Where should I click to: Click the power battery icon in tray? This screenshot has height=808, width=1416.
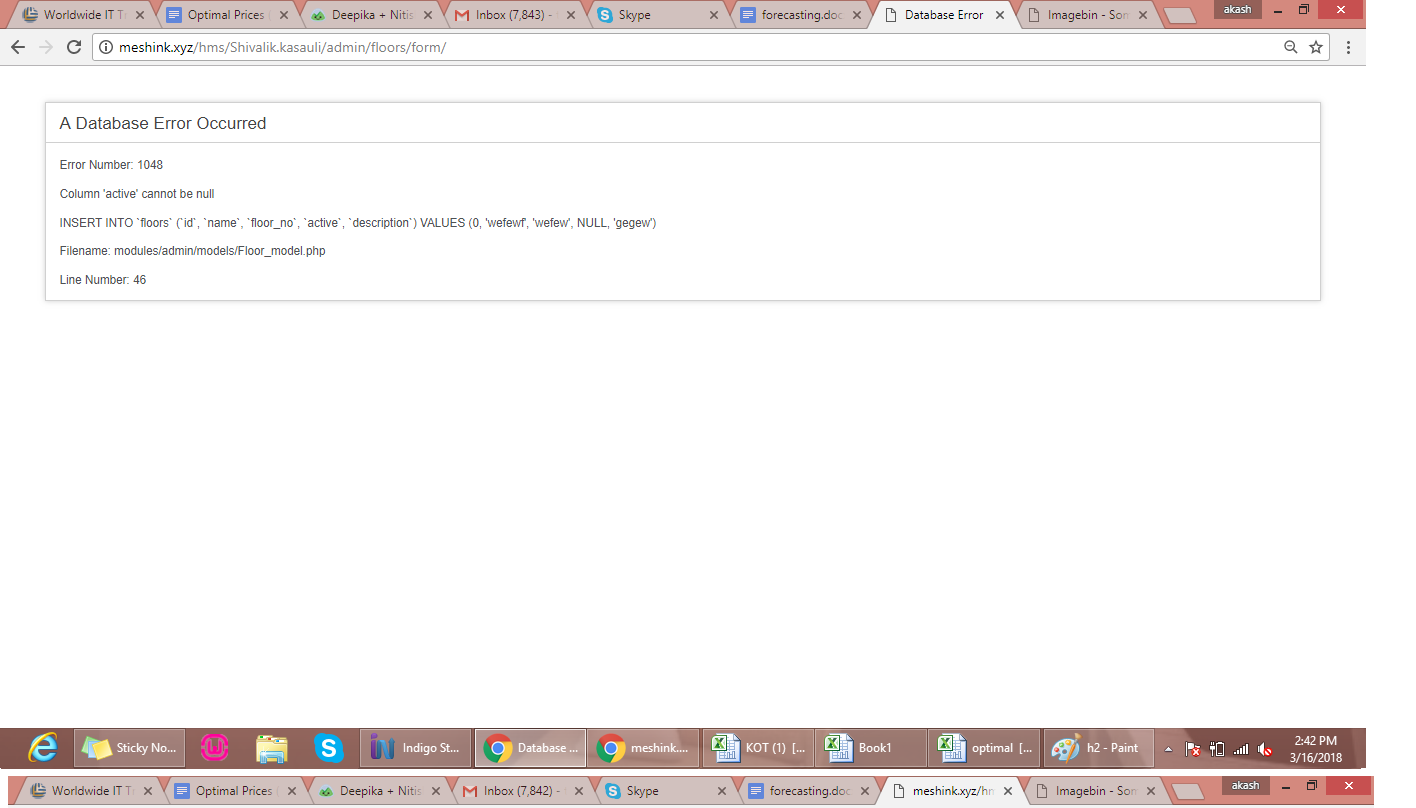(x=1216, y=748)
